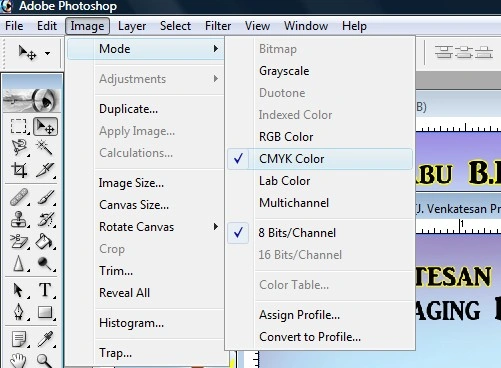Select the Background Eraser tool
This screenshot has height=368, width=501.
[19, 241]
